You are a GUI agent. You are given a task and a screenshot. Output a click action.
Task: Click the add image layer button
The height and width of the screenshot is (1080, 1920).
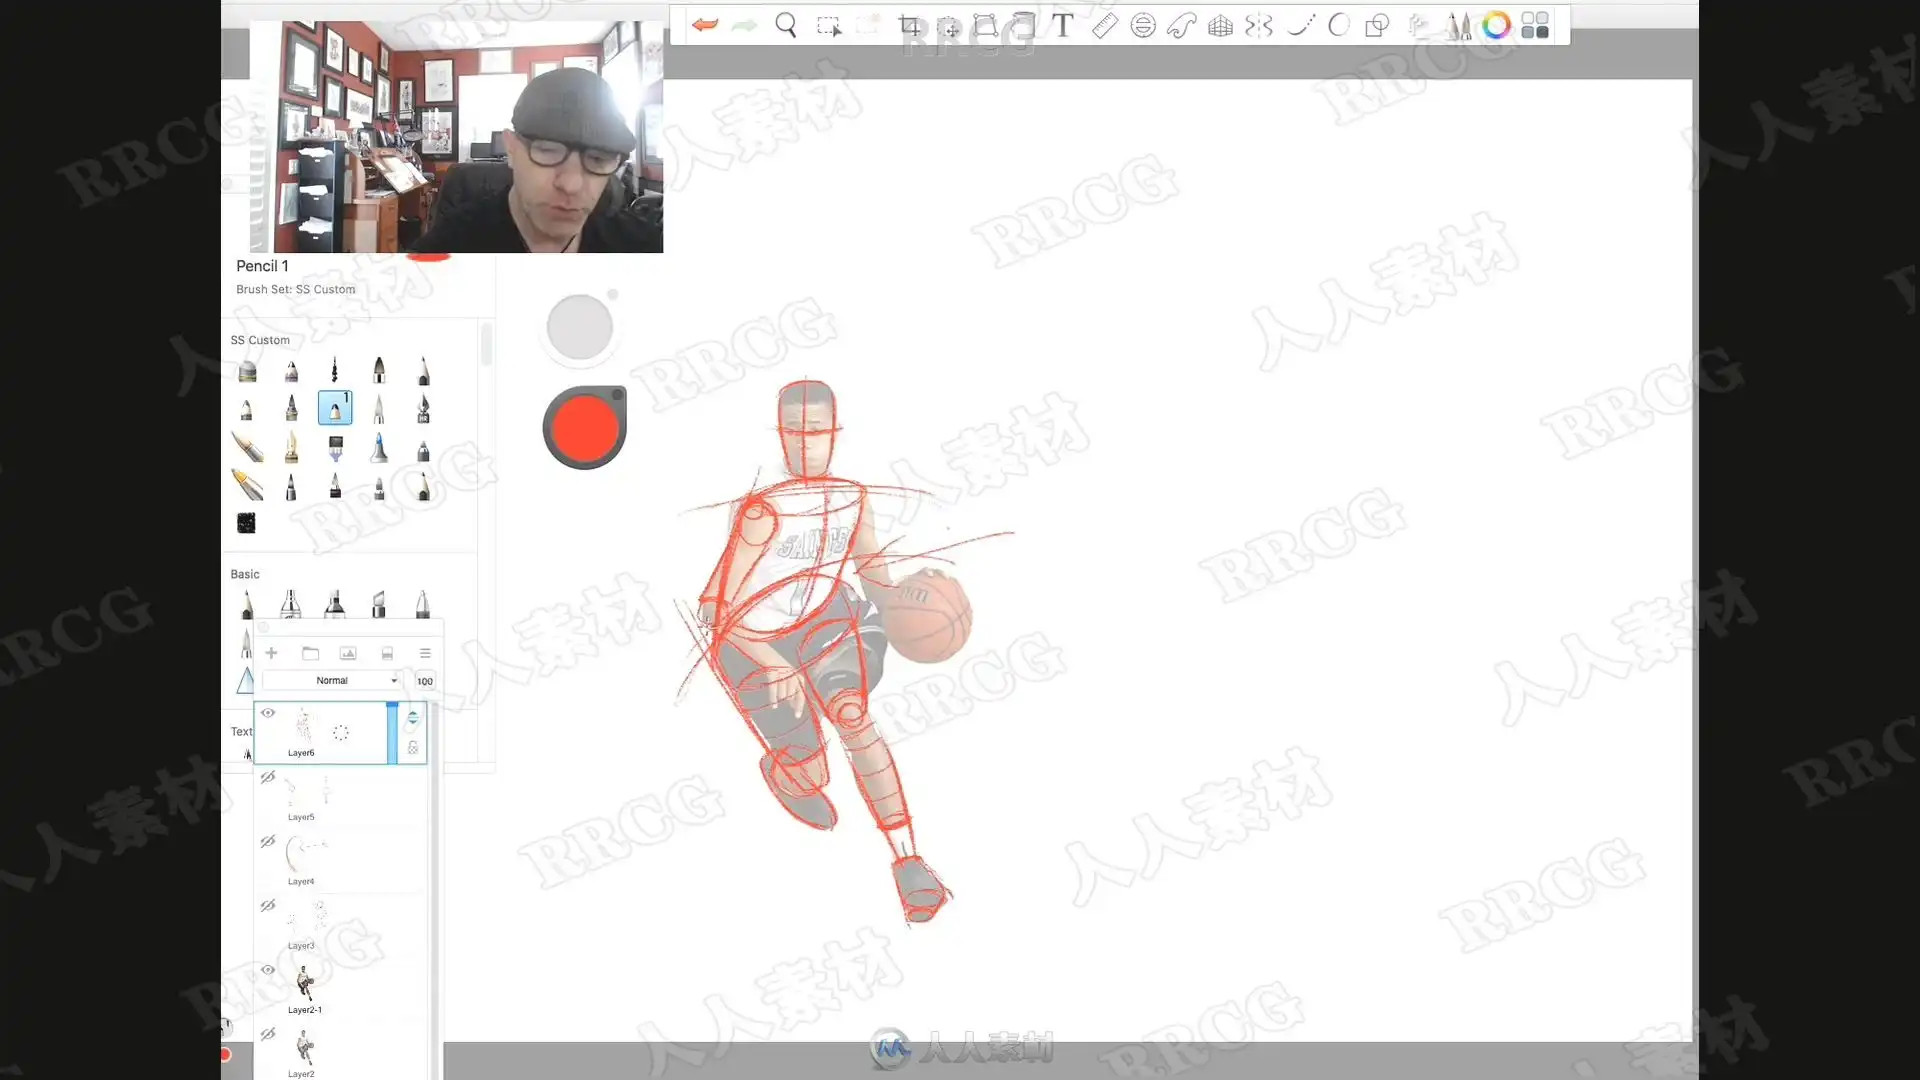pyautogui.click(x=348, y=653)
